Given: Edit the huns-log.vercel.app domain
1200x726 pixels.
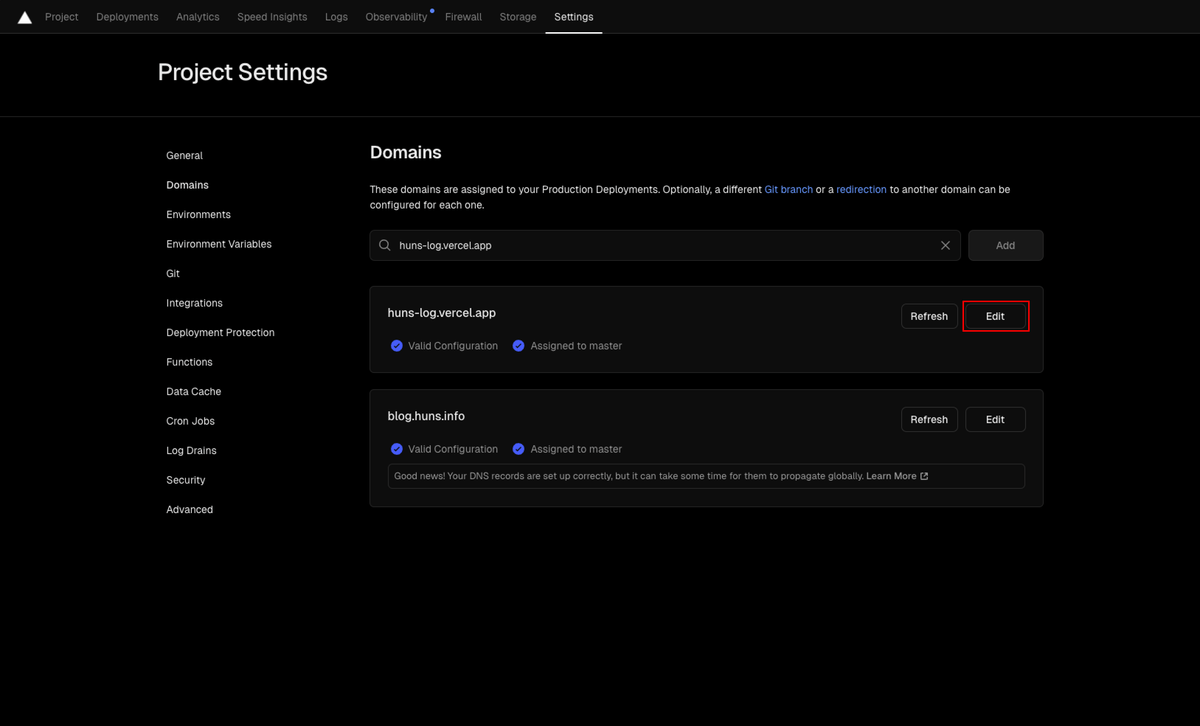Looking at the screenshot, I should point(995,316).
